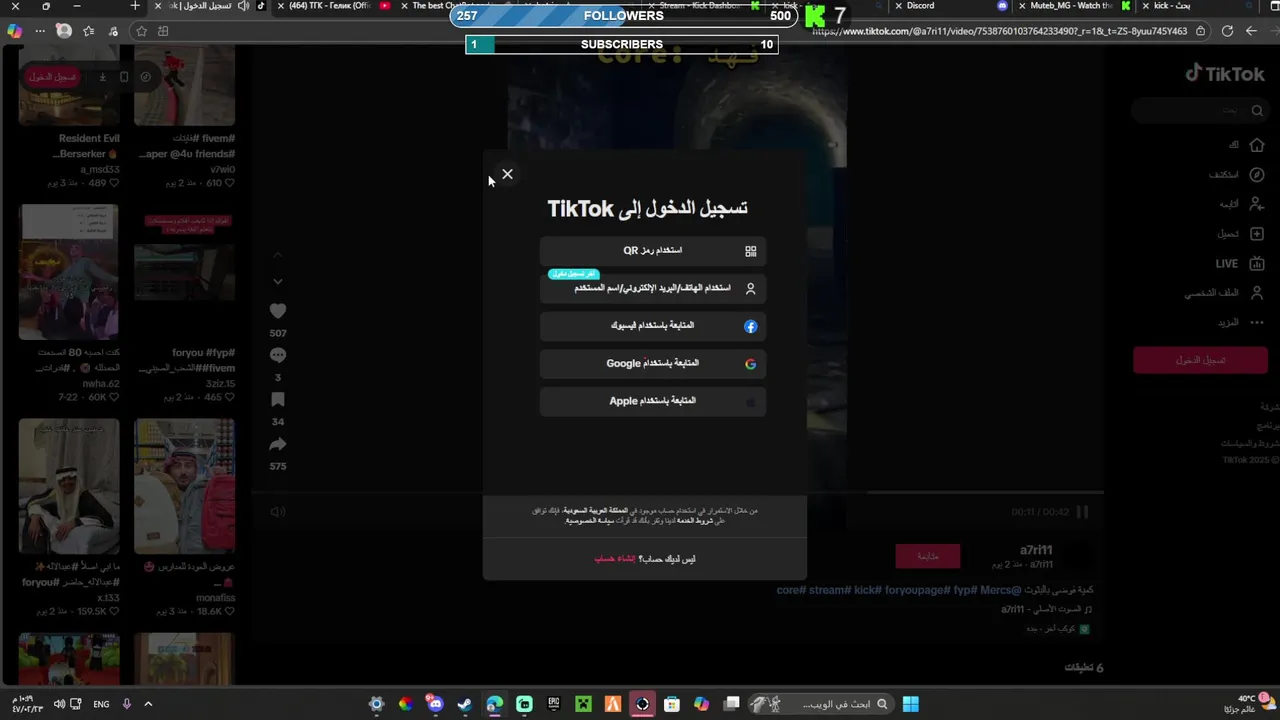The width and height of the screenshot is (1280, 720).
Task: Open Epic Games launcher from taskbar
Action: point(554,704)
